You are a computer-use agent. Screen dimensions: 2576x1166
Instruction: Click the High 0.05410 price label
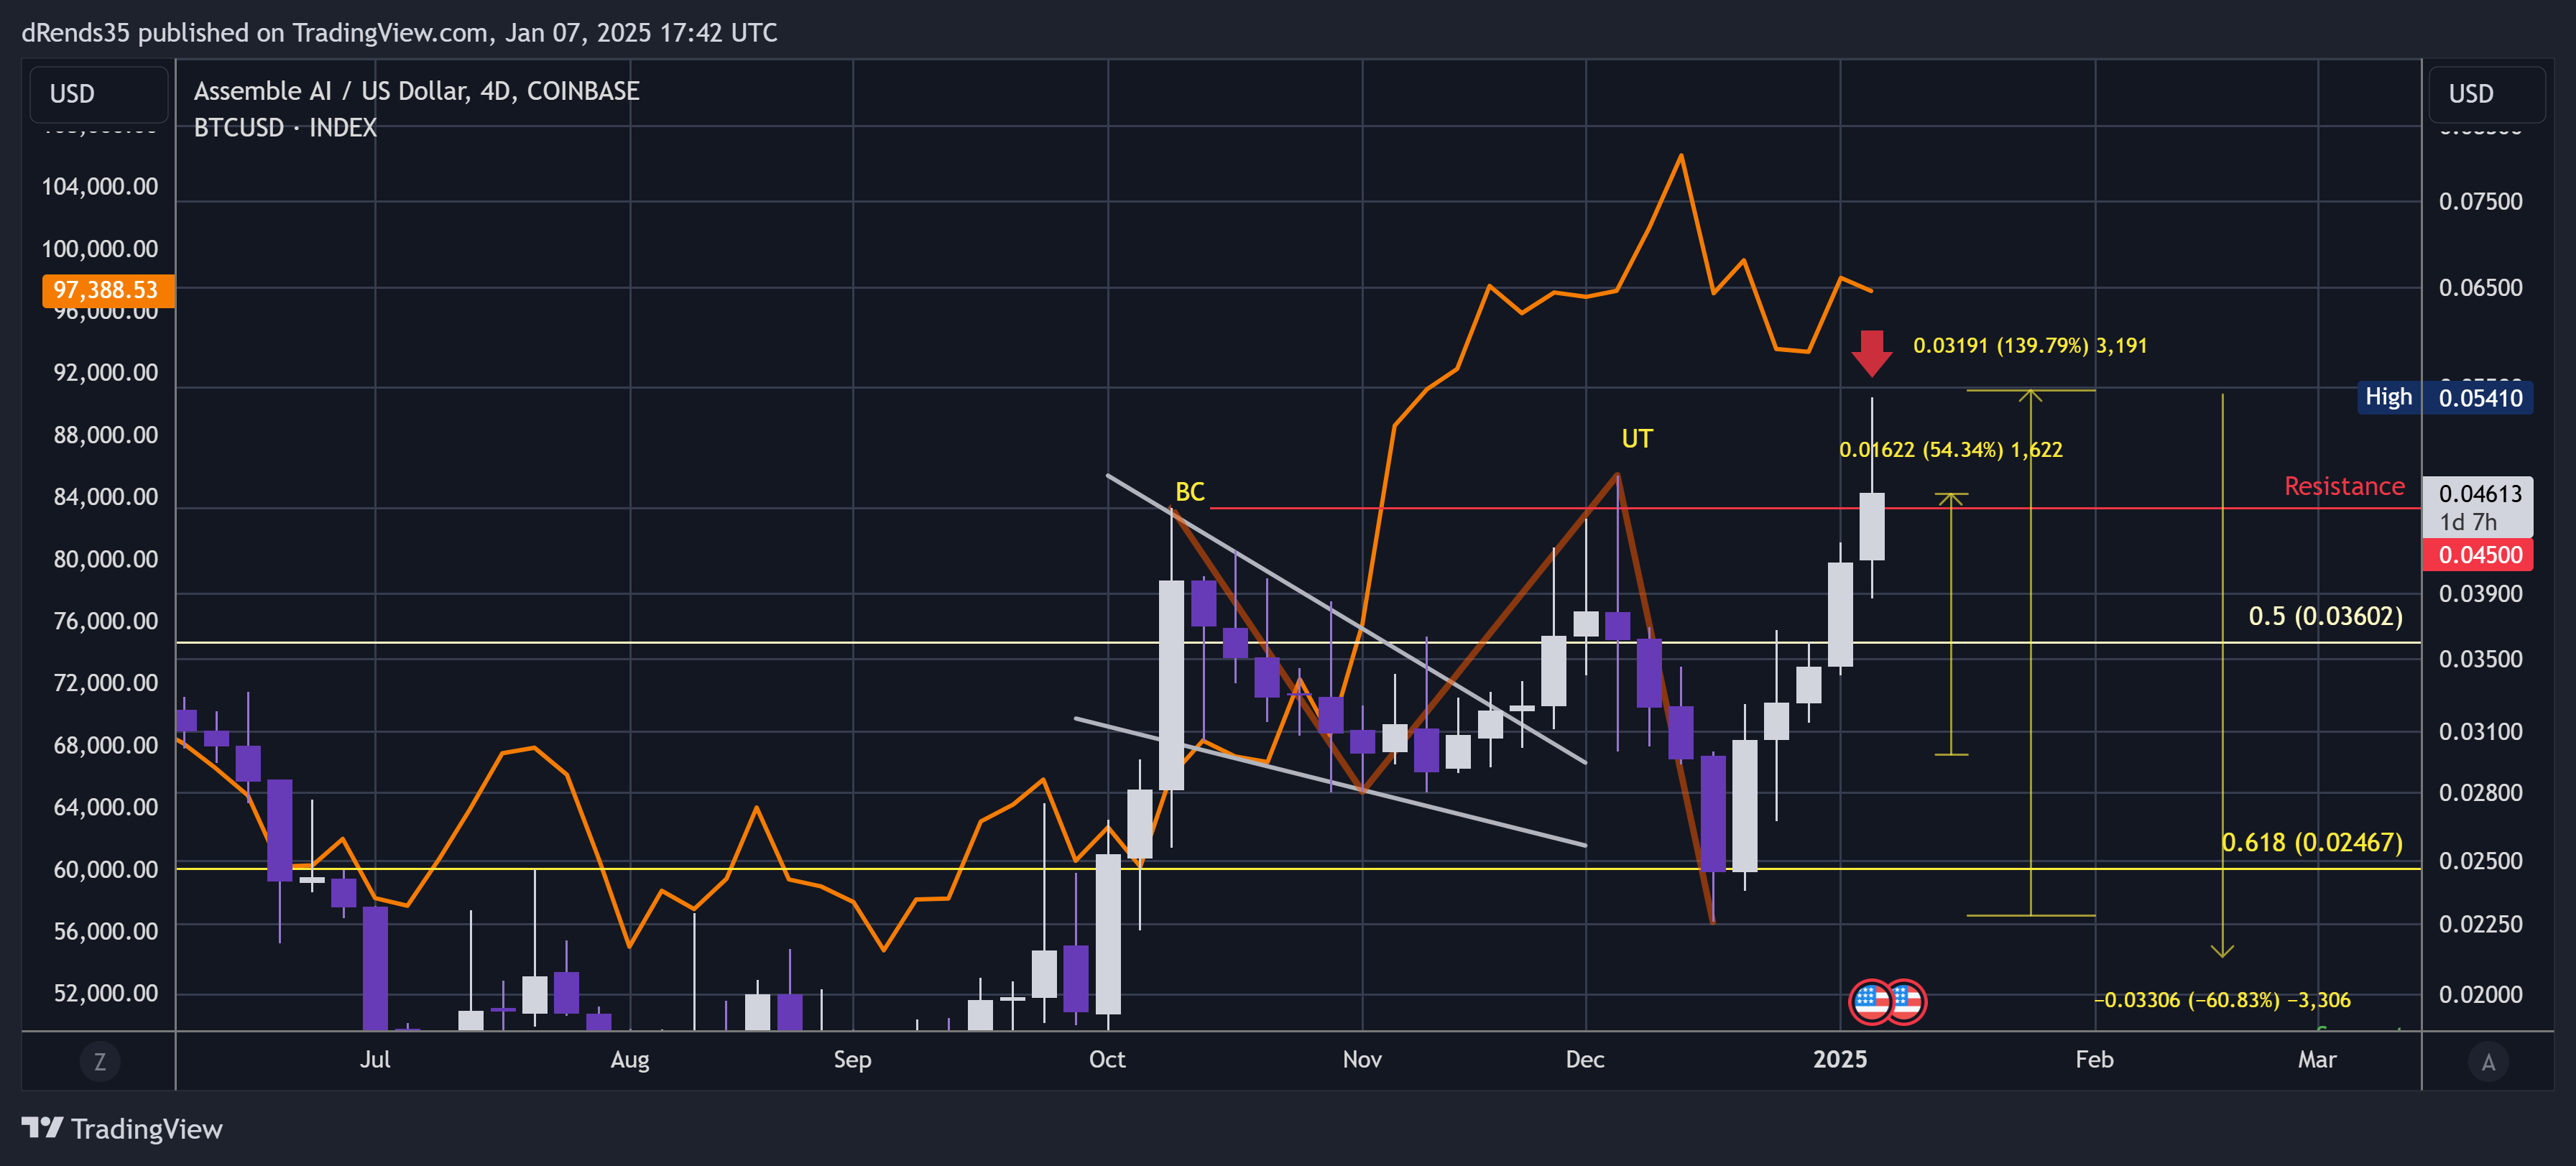point(2445,397)
